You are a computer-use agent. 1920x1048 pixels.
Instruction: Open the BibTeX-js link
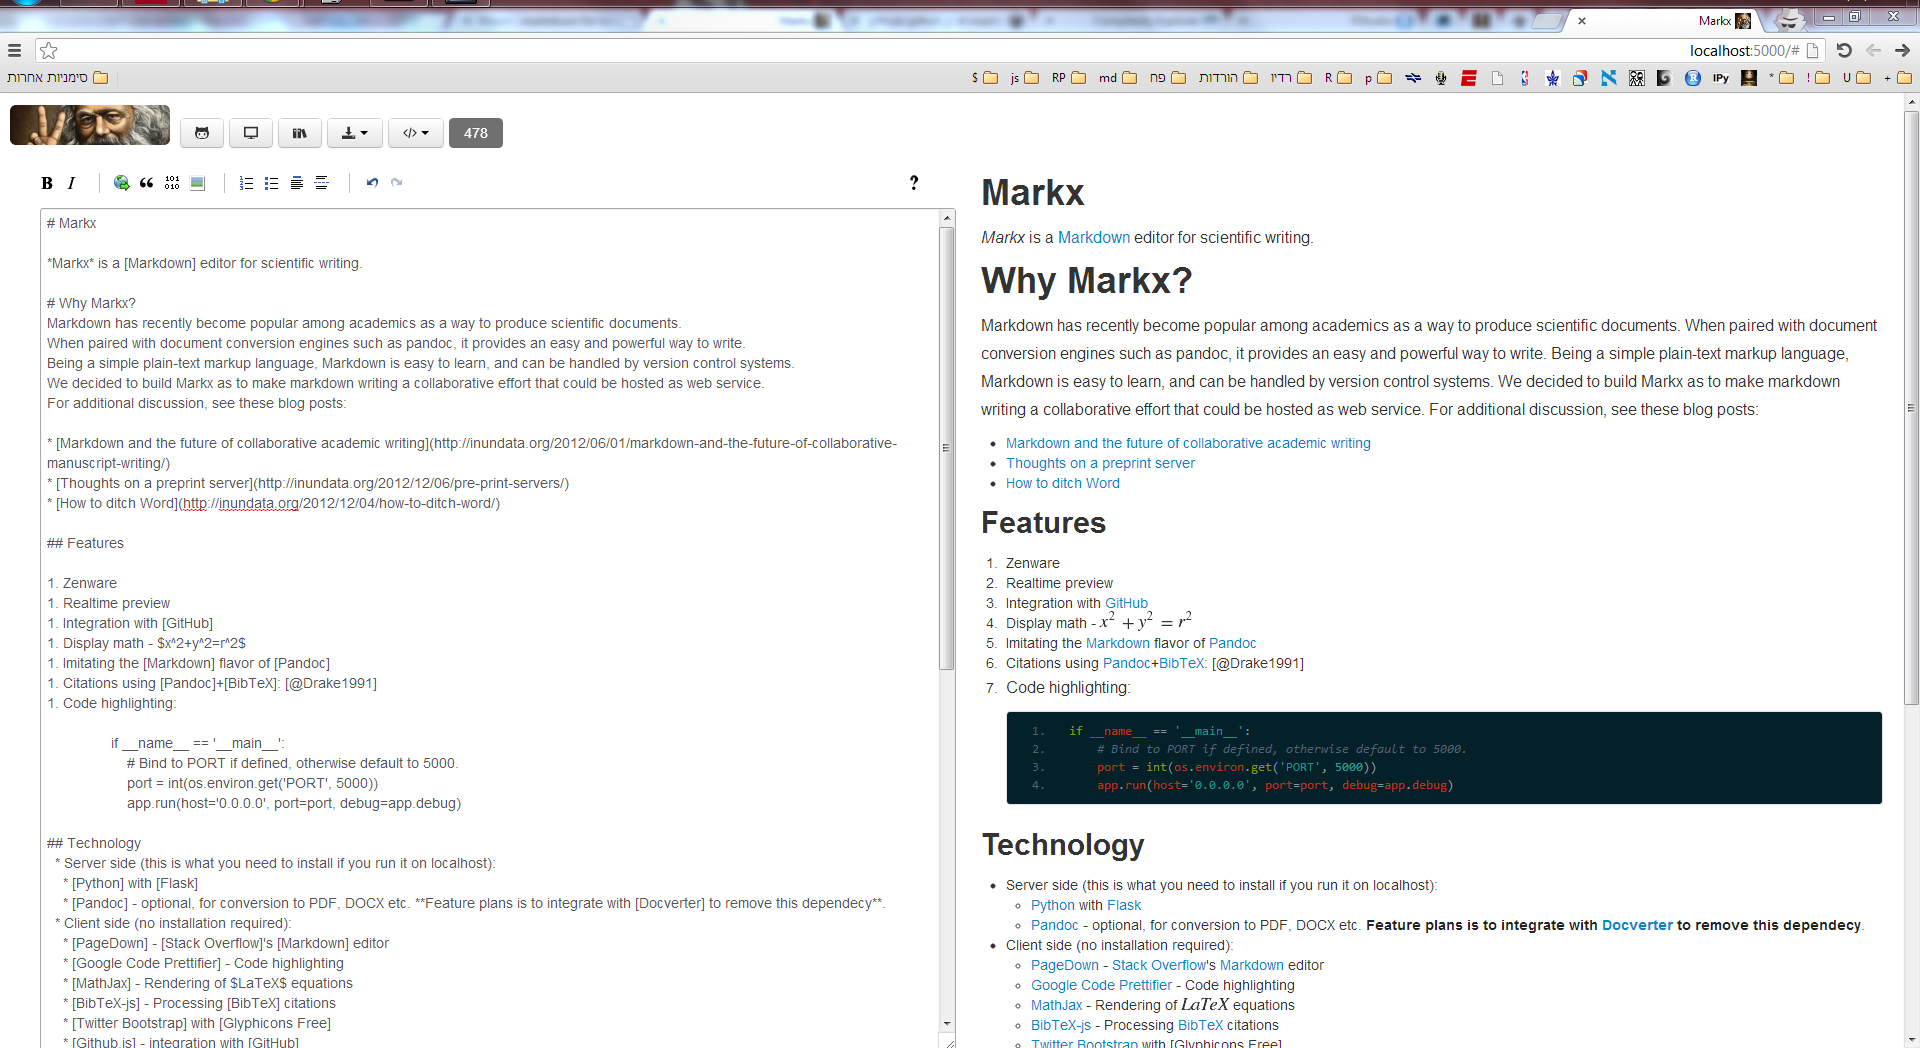[1061, 1025]
